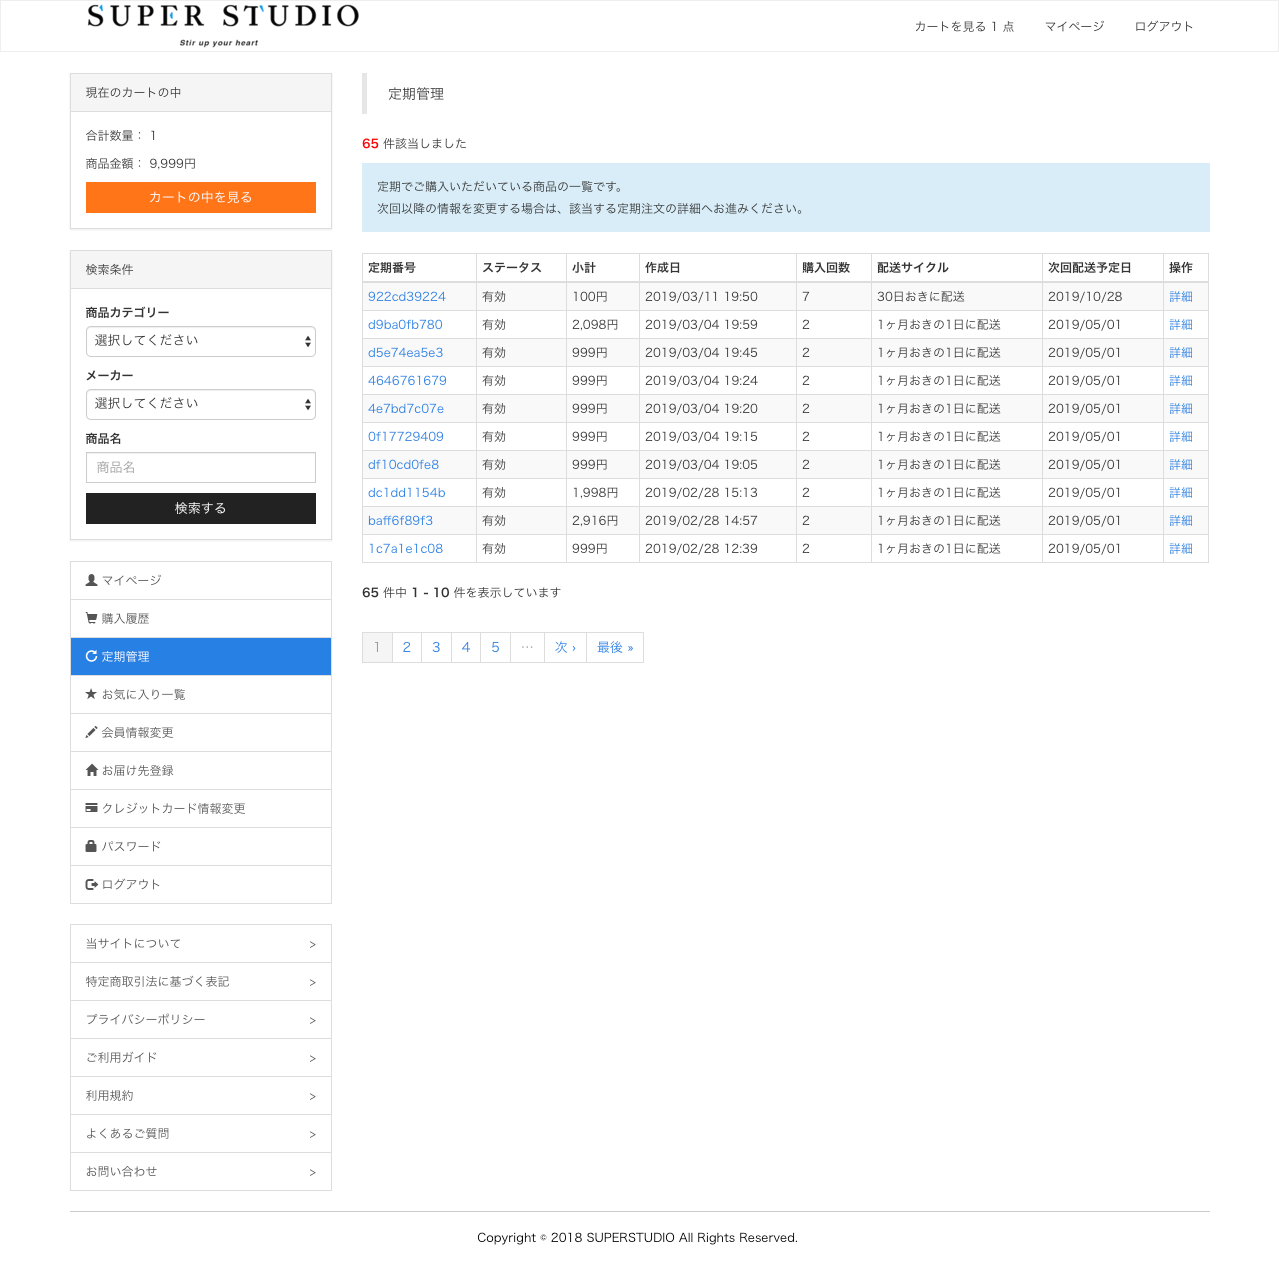
Task: Open subscription d5e74ea5e3
Action: click(405, 353)
